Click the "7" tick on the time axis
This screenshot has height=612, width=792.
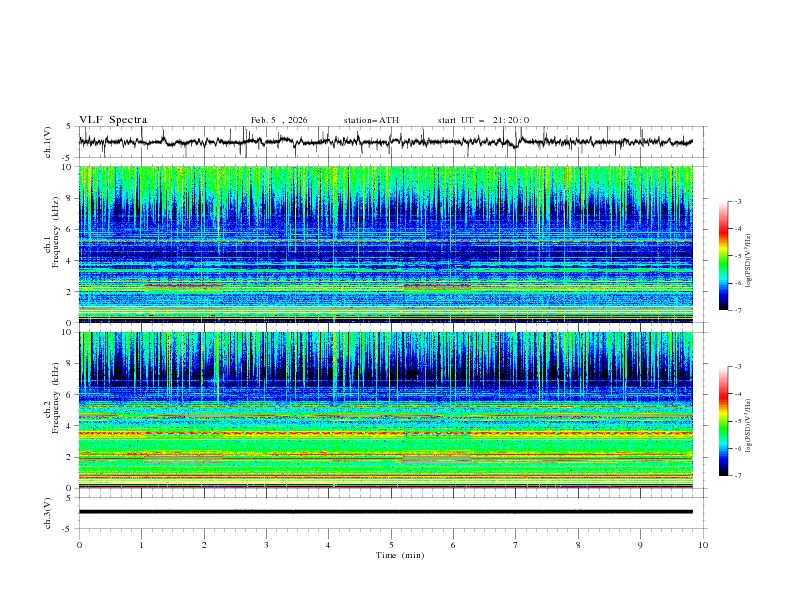click(515, 545)
